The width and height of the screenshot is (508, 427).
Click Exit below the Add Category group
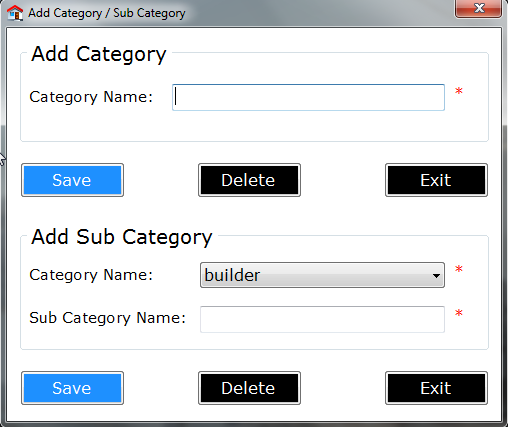(x=436, y=180)
